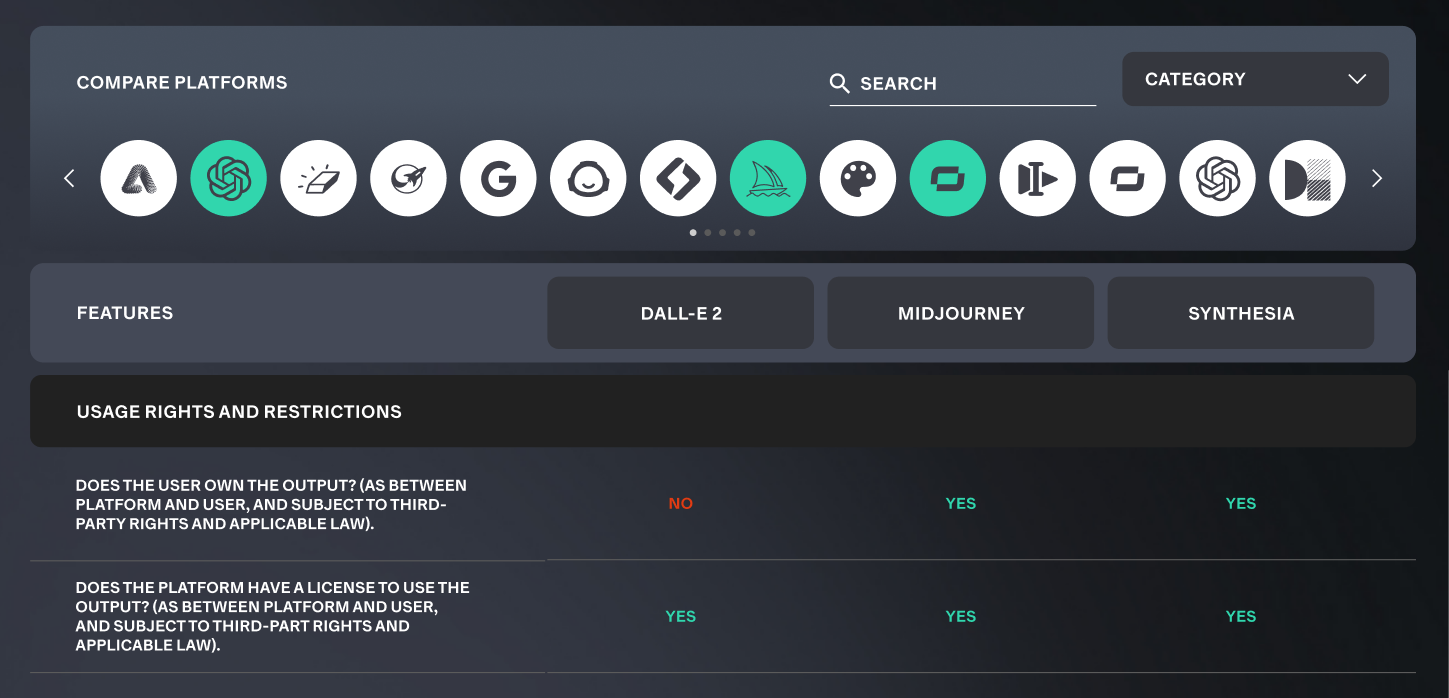Click the Features label
The width and height of the screenshot is (1449, 698).
125,313
